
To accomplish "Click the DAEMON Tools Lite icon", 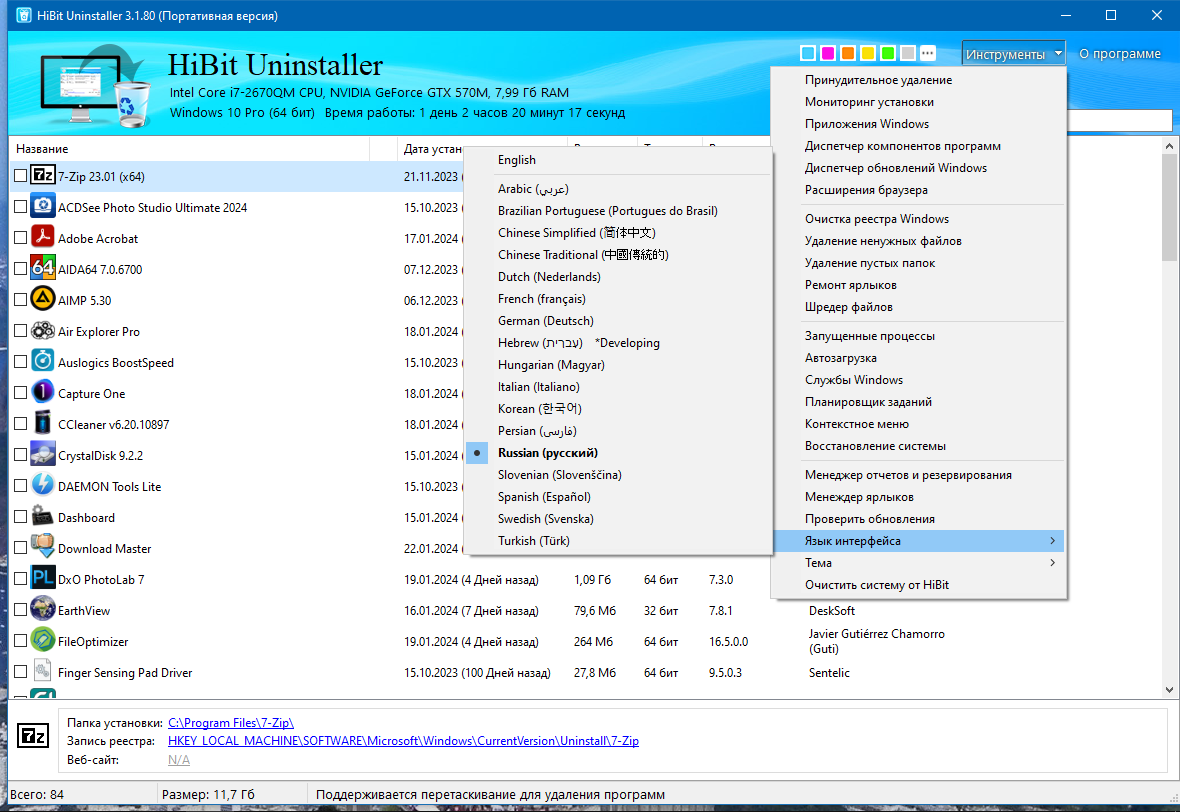I will pyautogui.click(x=43, y=486).
